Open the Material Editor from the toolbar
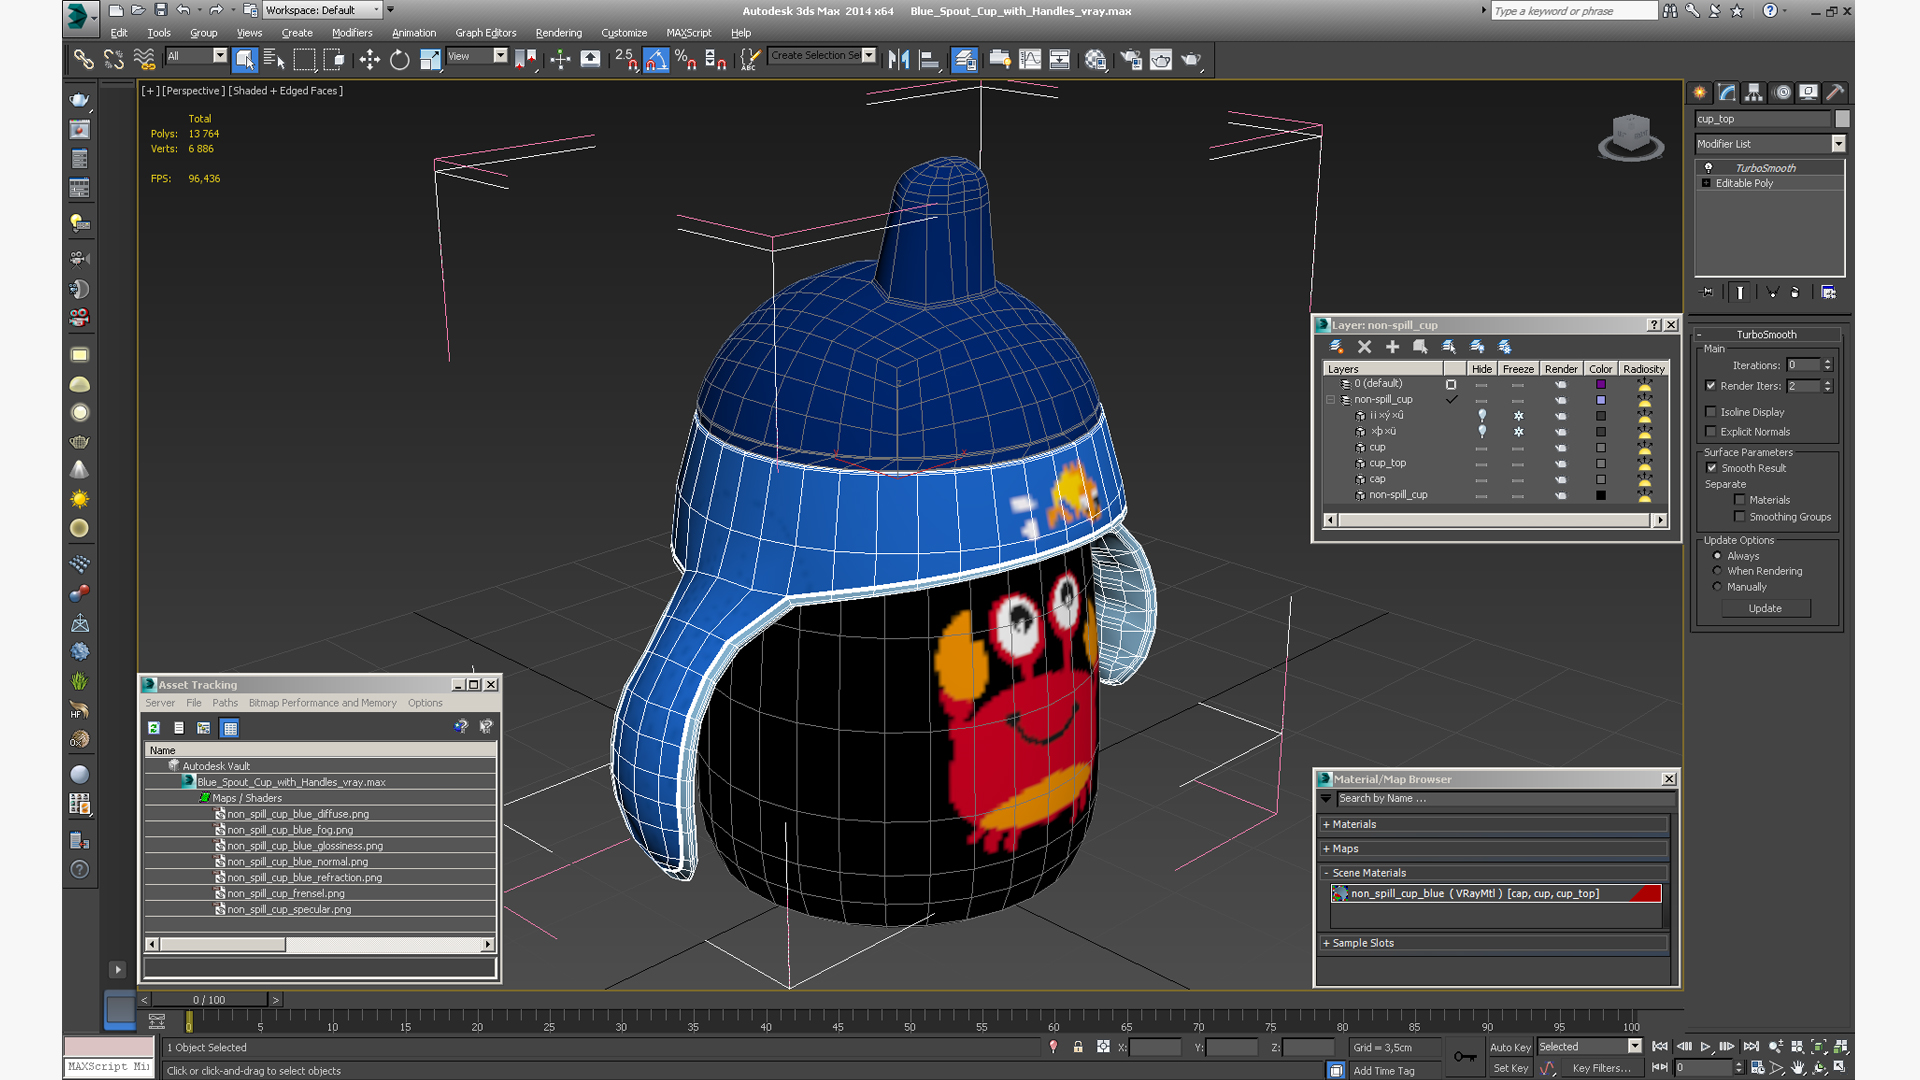1920x1080 pixels. pyautogui.click(x=1096, y=60)
